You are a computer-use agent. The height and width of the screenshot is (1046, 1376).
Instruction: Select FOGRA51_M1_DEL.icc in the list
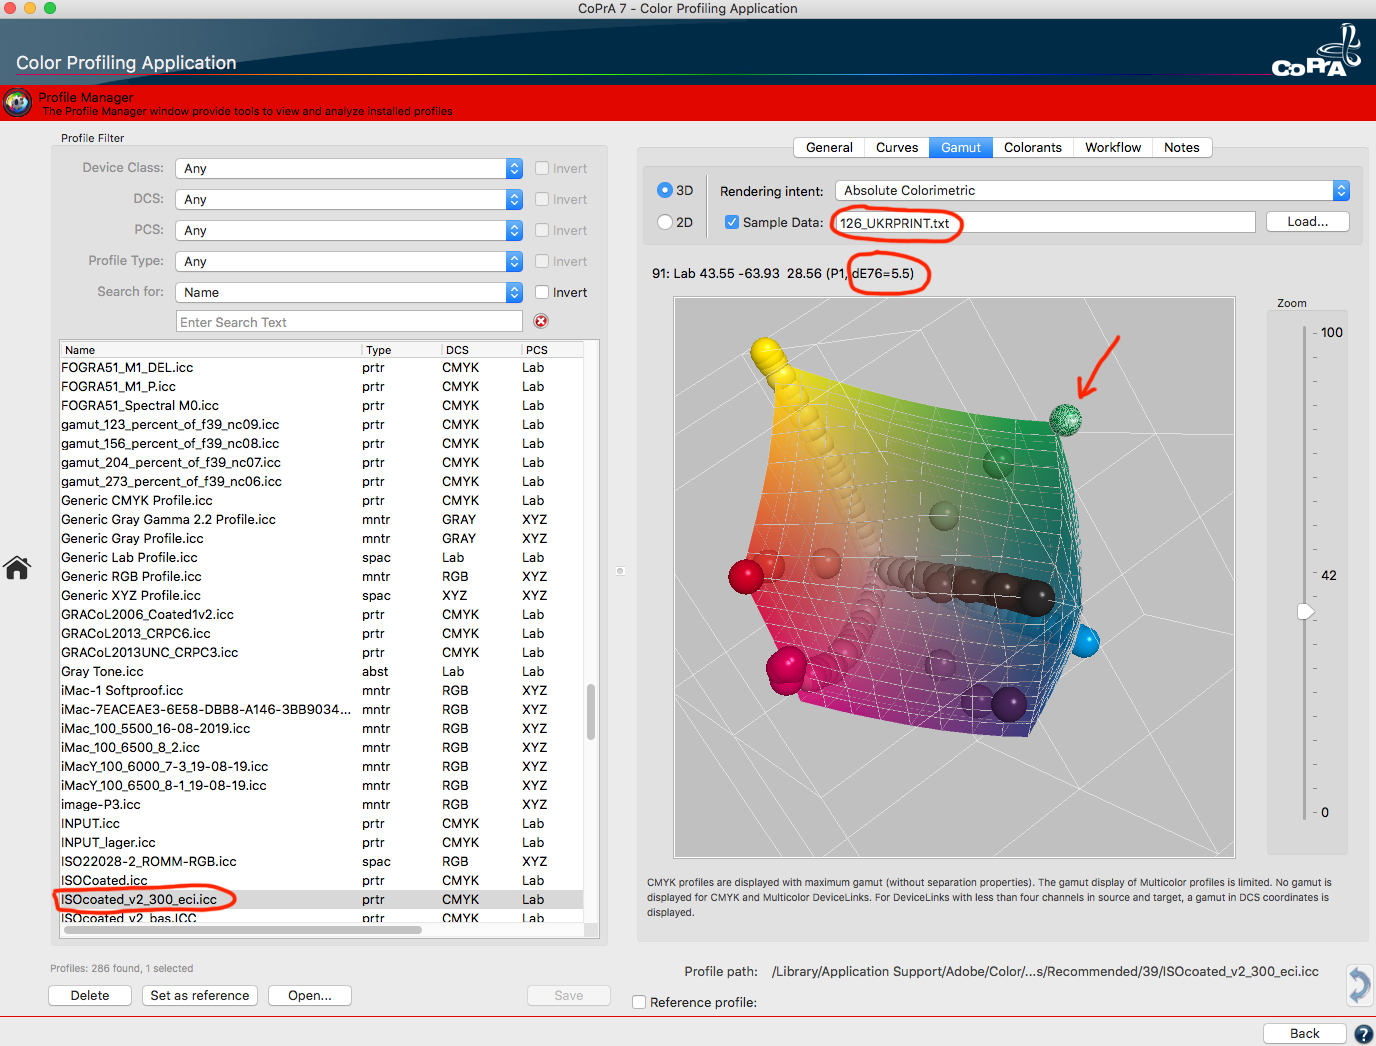(321, 367)
